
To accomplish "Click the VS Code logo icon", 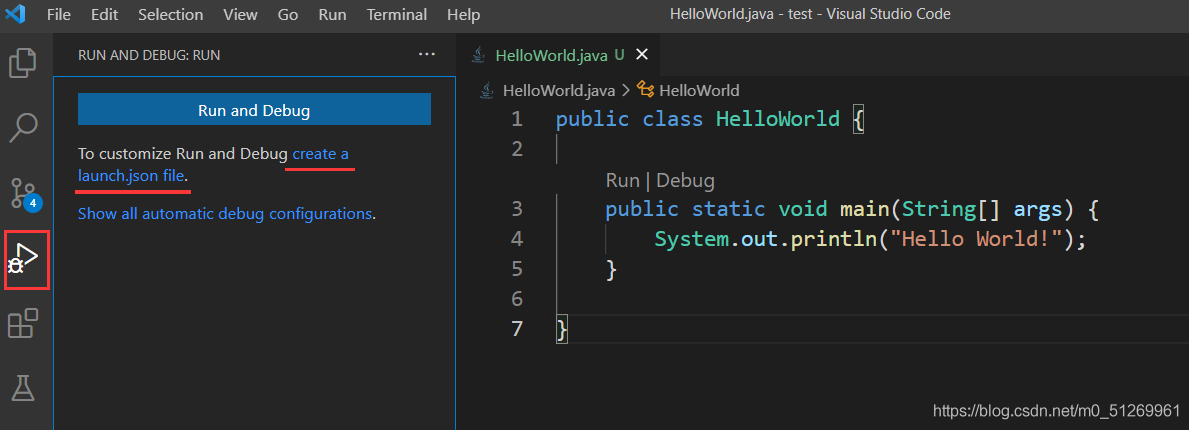I will [x=16, y=14].
